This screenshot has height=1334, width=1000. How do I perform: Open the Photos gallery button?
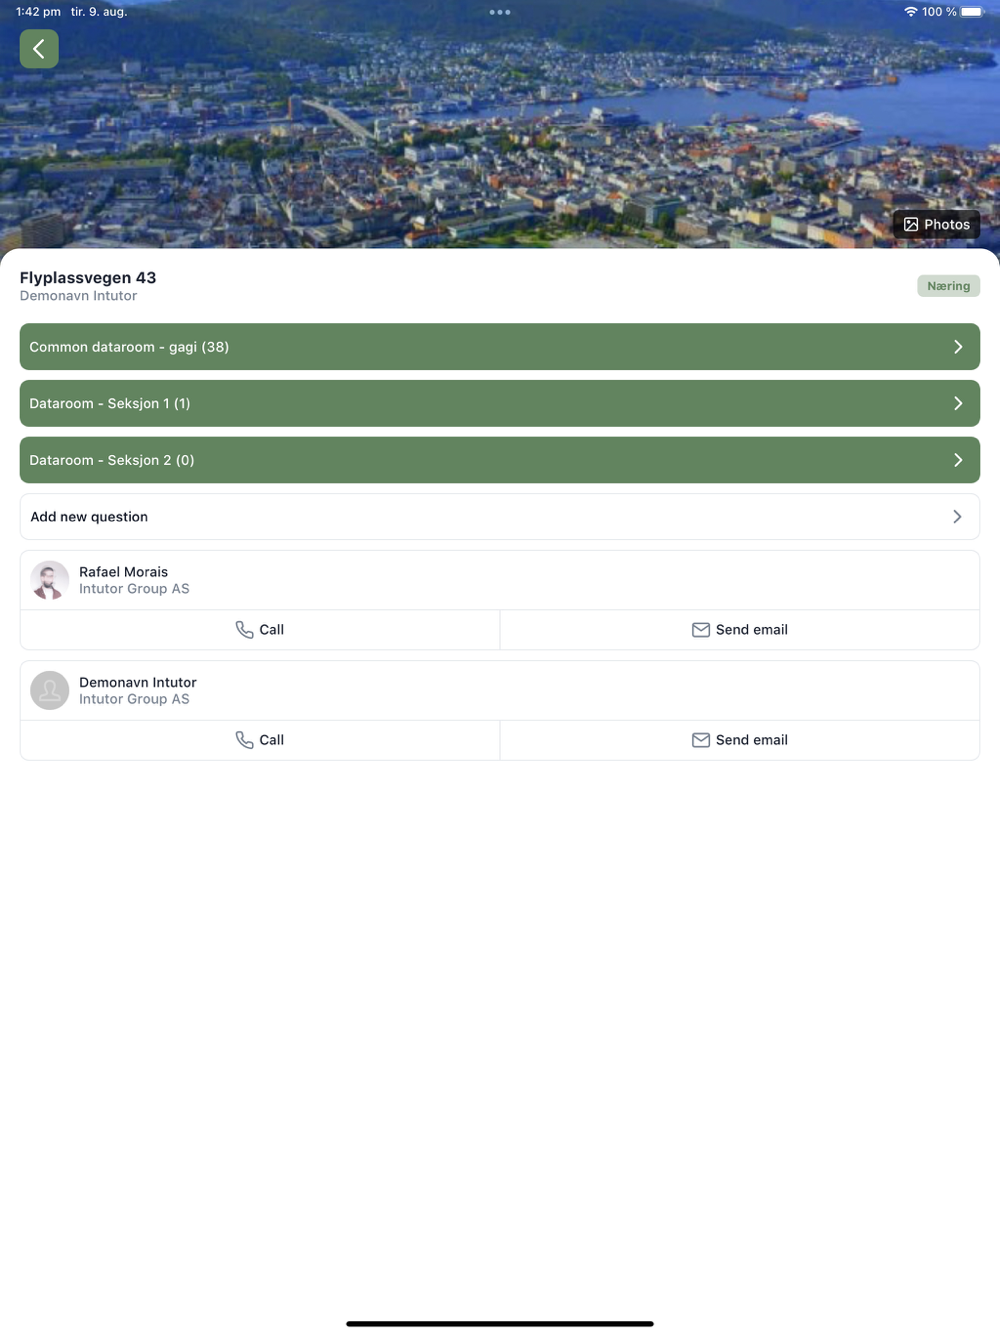pos(936,225)
